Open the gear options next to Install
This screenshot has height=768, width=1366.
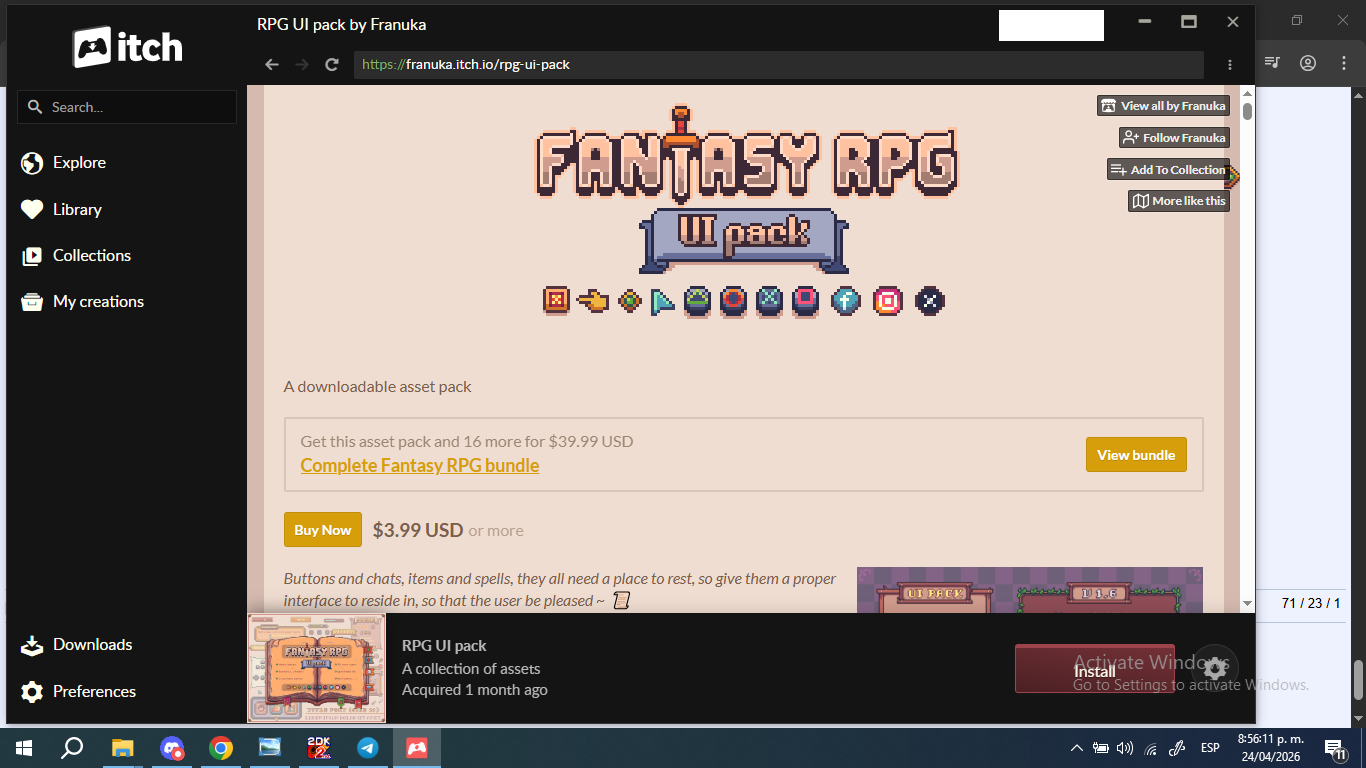pyautogui.click(x=1215, y=669)
